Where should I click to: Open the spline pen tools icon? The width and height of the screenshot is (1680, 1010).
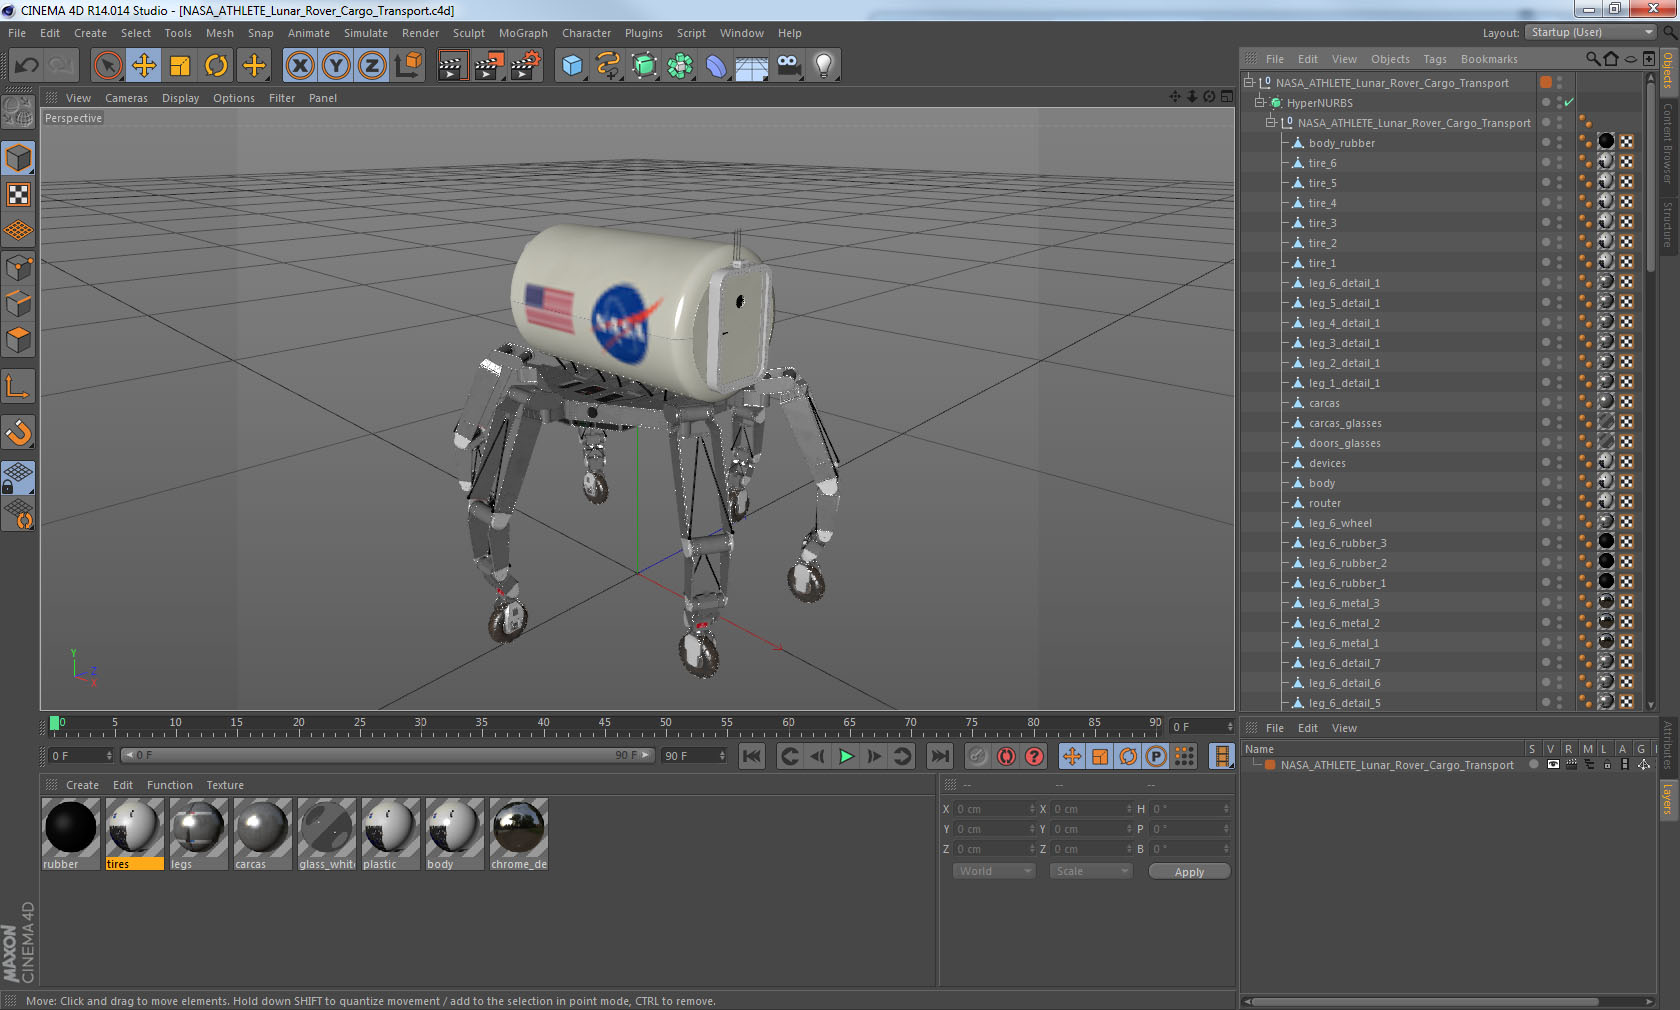[608, 66]
